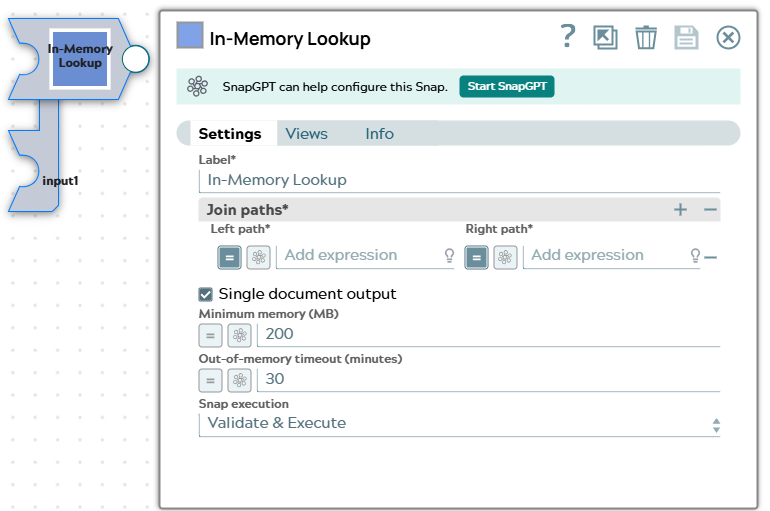770x511 pixels.
Task: Uncheck Single document output checkbox
Action: click(x=205, y=294)
